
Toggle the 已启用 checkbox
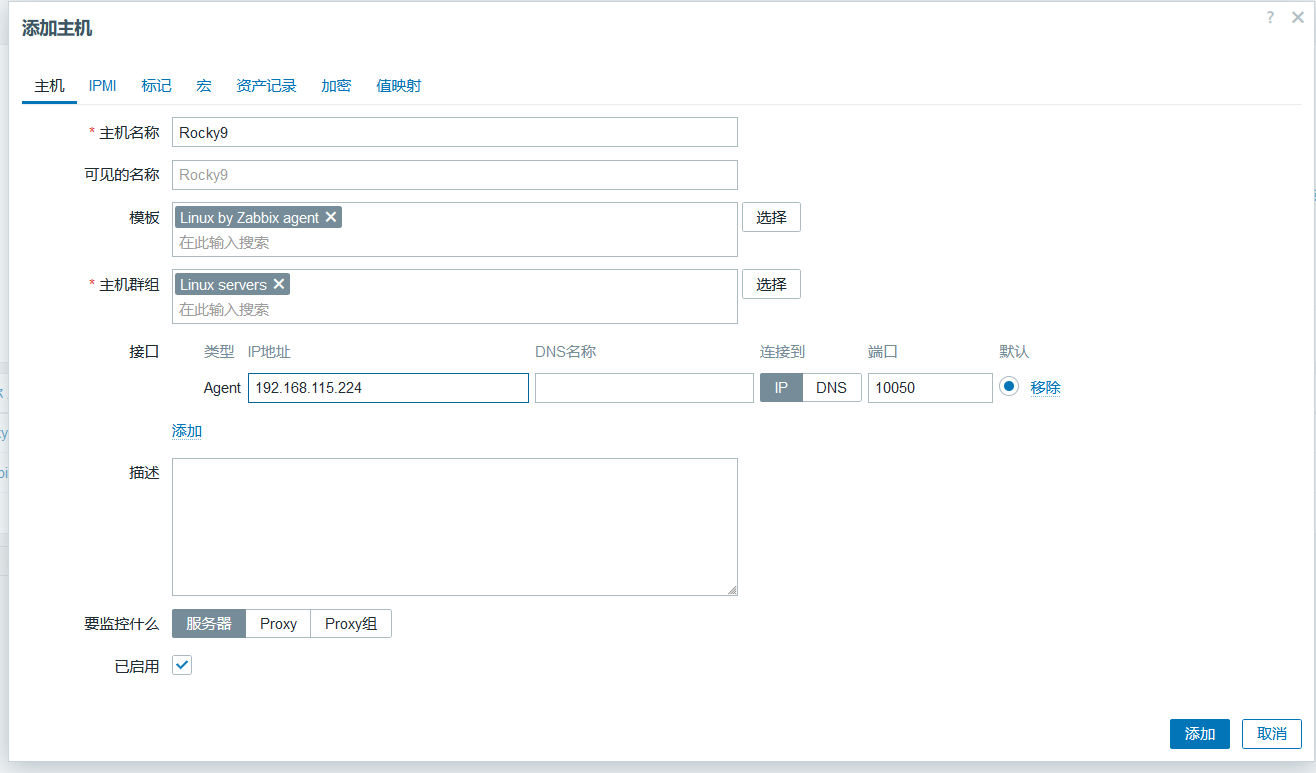182,665
